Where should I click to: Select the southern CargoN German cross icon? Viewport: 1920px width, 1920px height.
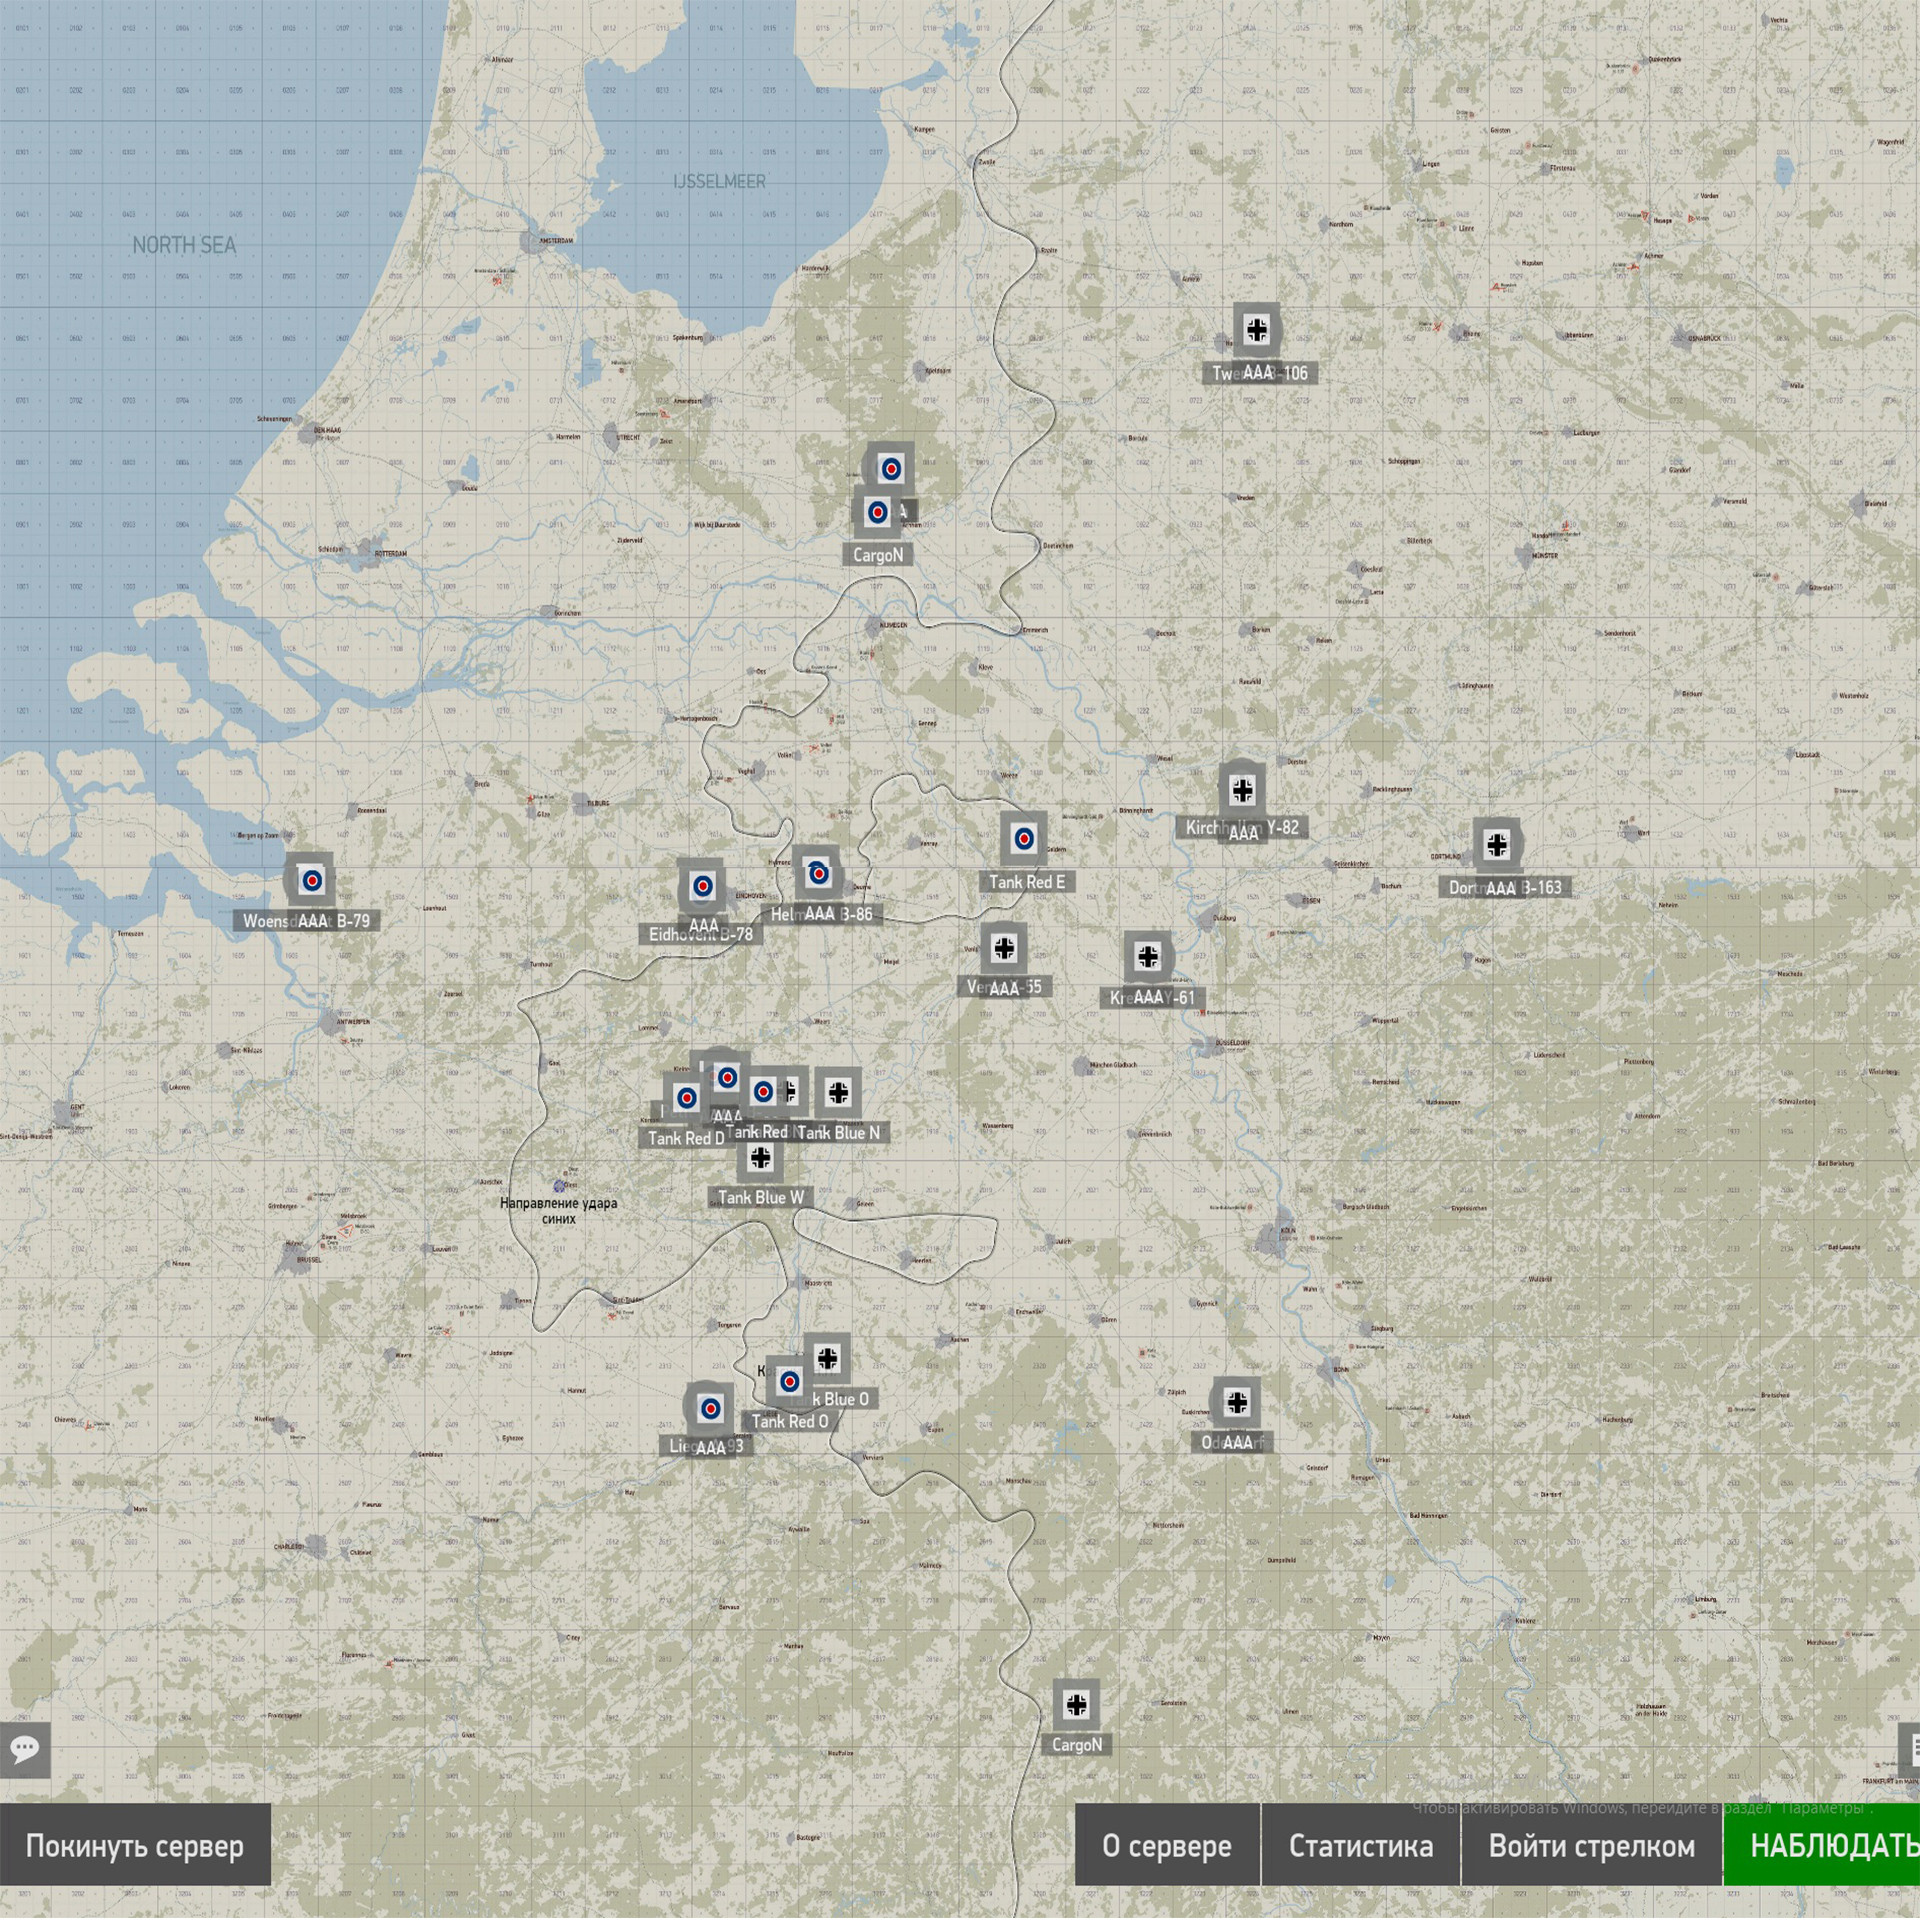coord(1076,1704)
